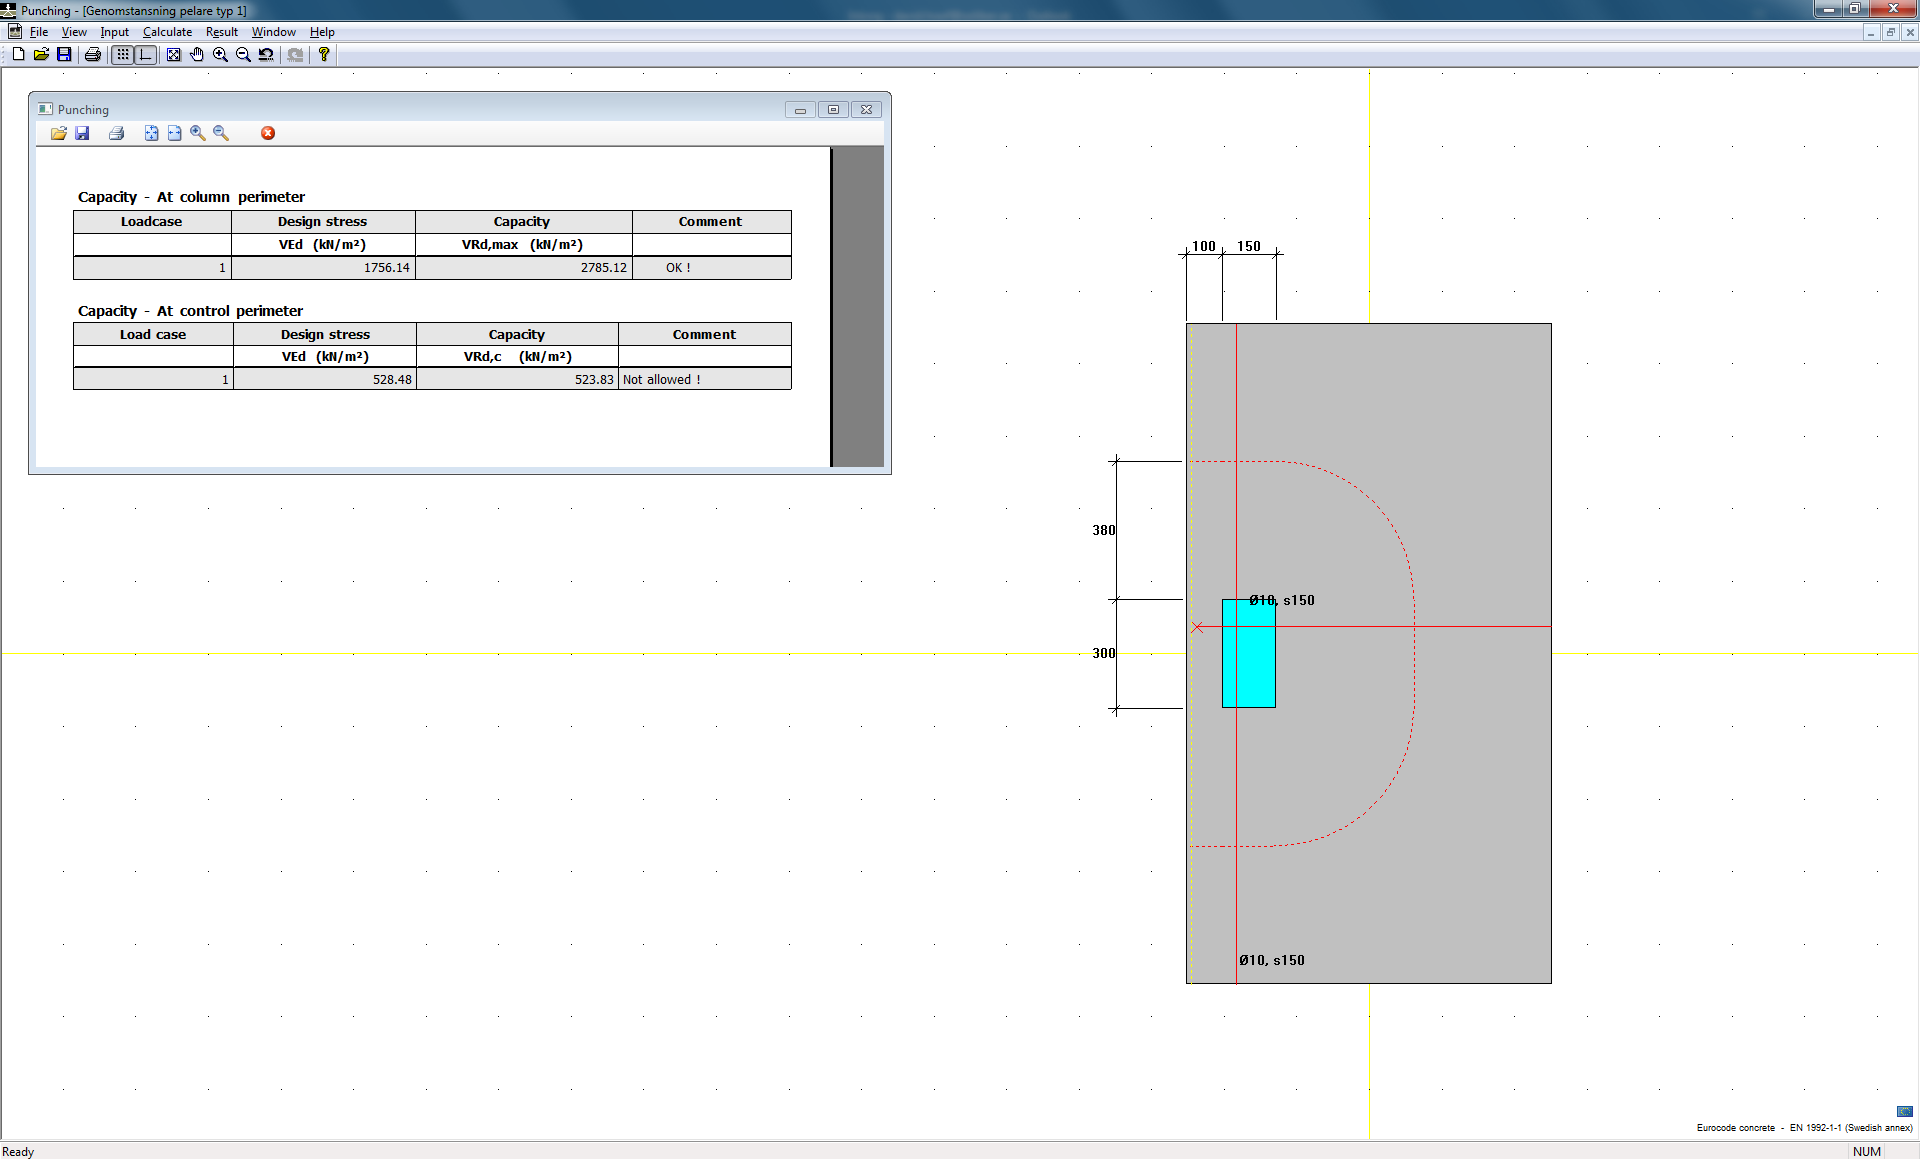Click the Print icon in main toolbar
The height and width of the screenshot is (1160, 1920).
coord(93,55)
